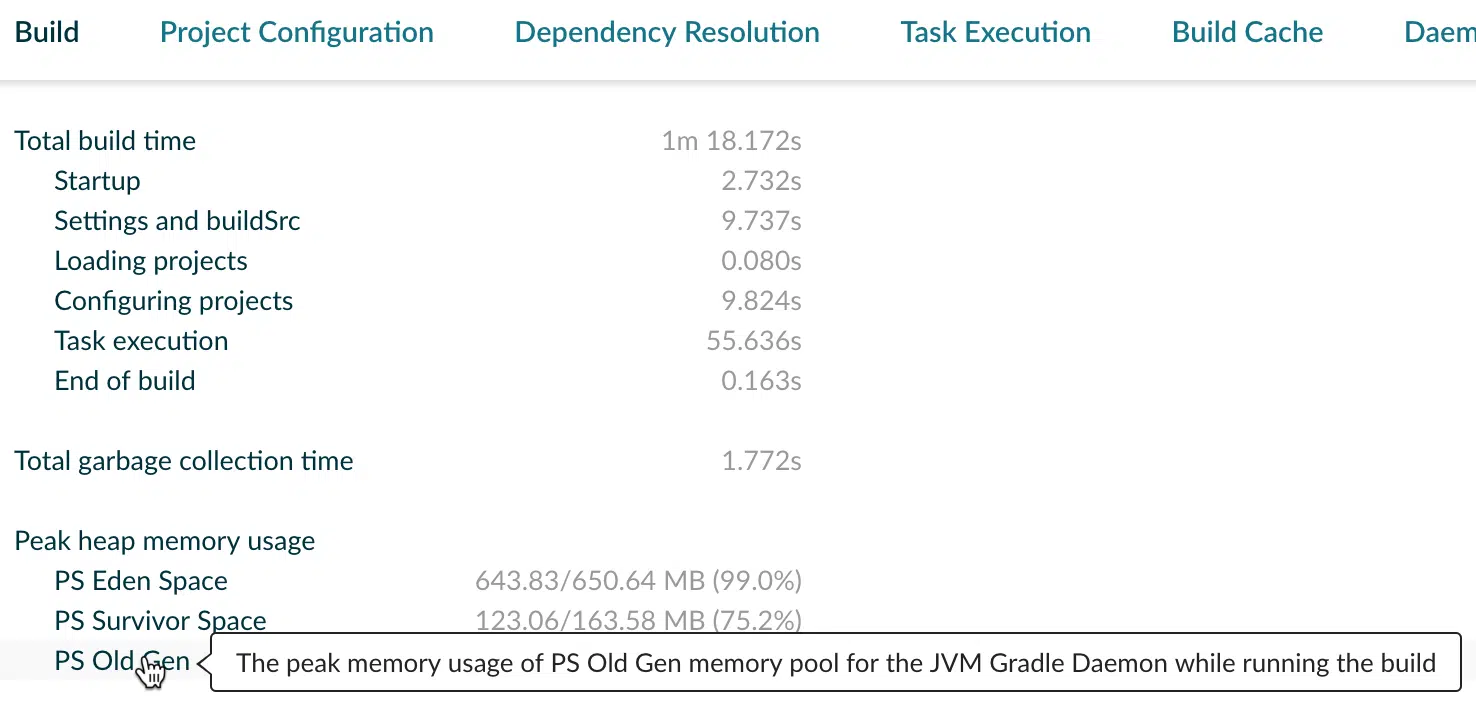Screen dimensions: 1476x705
Task: Click the Total build time row label
Action: [105, 141]
